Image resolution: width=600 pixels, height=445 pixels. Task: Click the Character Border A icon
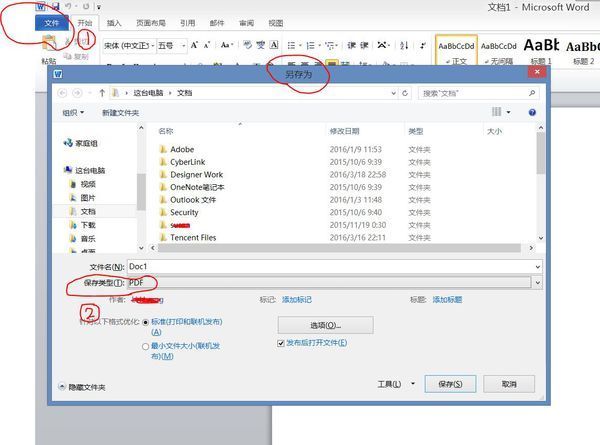click(x=274, y=45)
